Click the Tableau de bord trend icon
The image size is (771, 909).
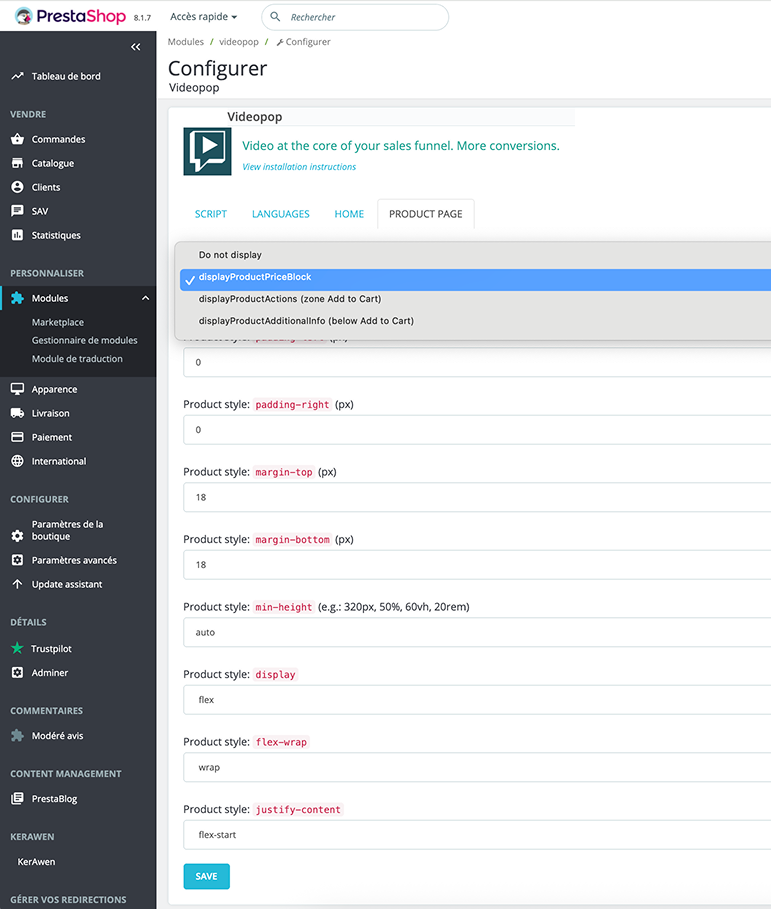[x=17, y=76]
